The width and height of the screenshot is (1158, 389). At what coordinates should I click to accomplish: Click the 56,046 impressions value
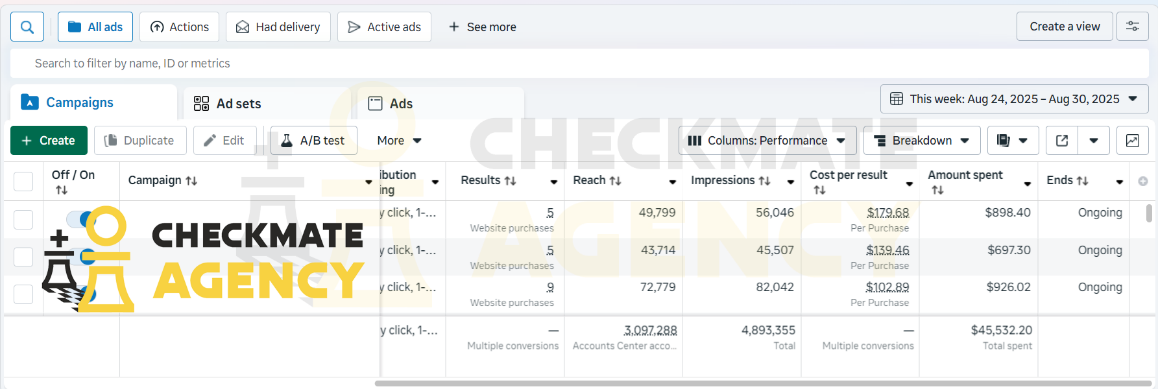coord(775,213)
